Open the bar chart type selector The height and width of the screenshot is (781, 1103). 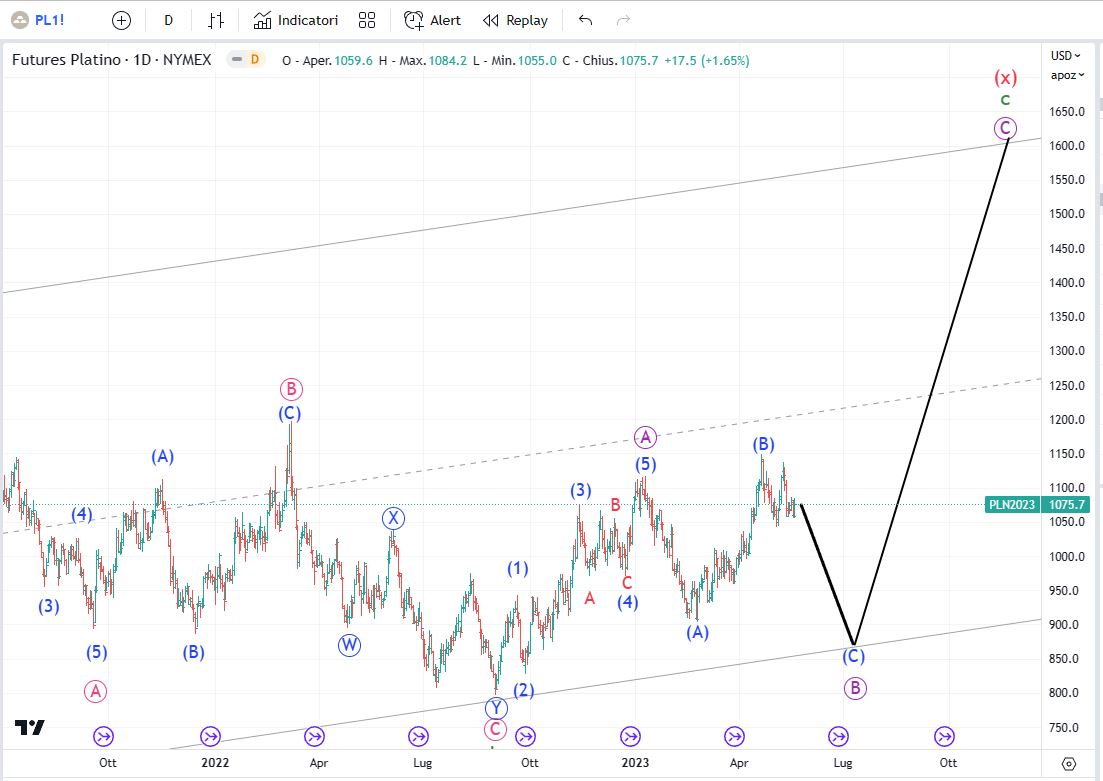click(x=216, y=20)
